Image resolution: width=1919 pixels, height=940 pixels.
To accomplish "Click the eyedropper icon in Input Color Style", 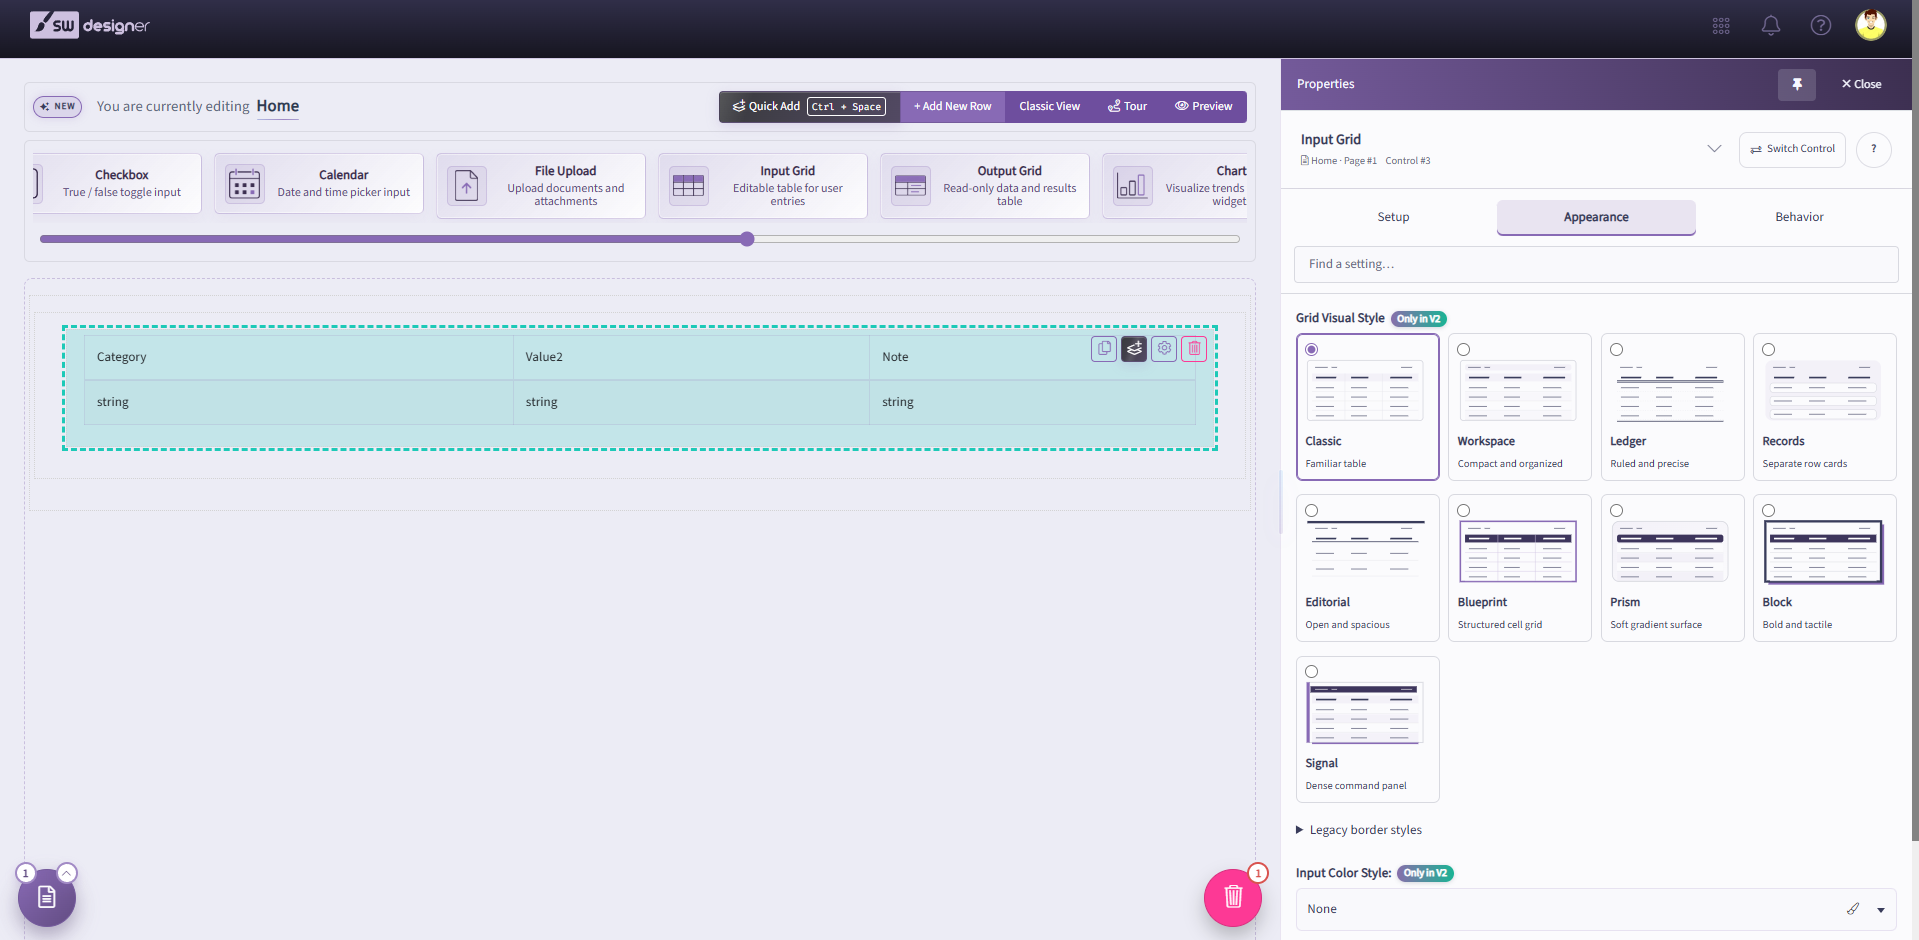I will pyautogui.click(x=1853, y=909).
